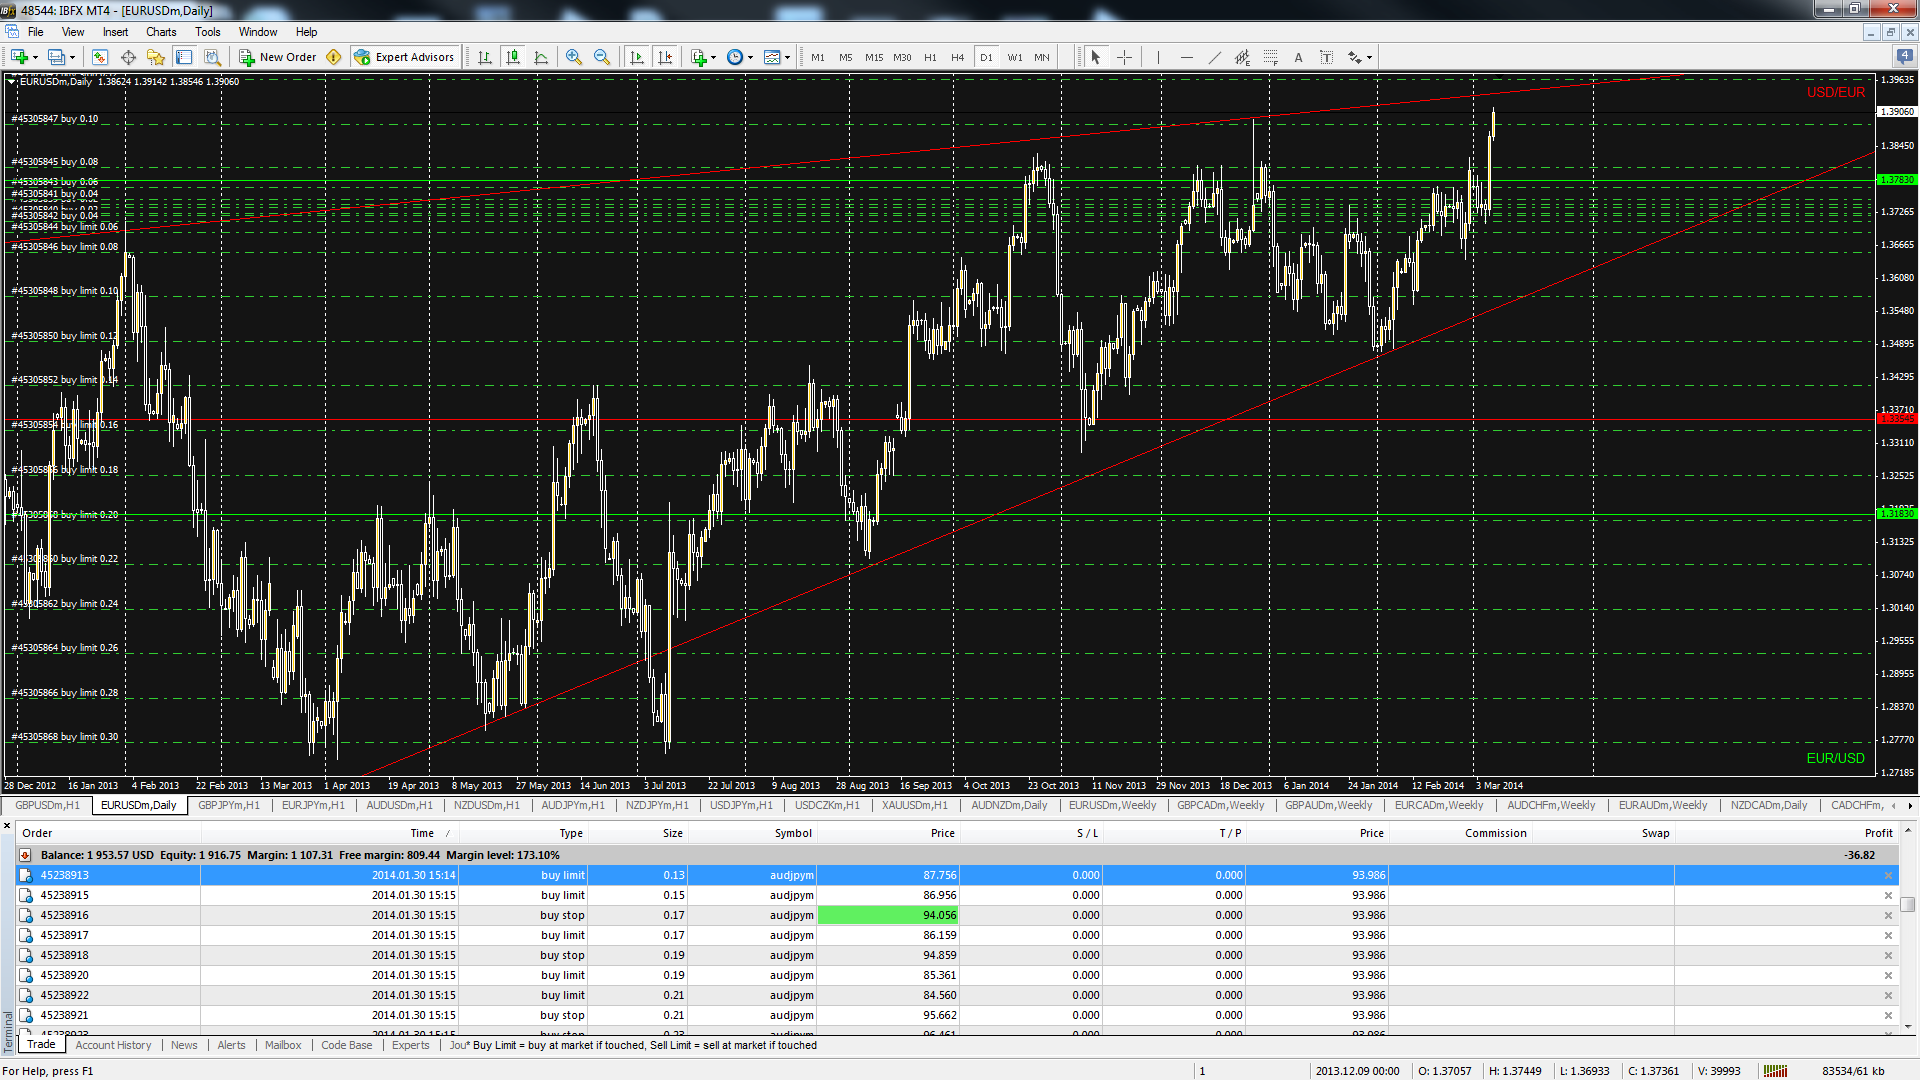Viewport: 1920px width, 1080px height.
Task: Open the Code Base tab
Action: [346, 1045]
